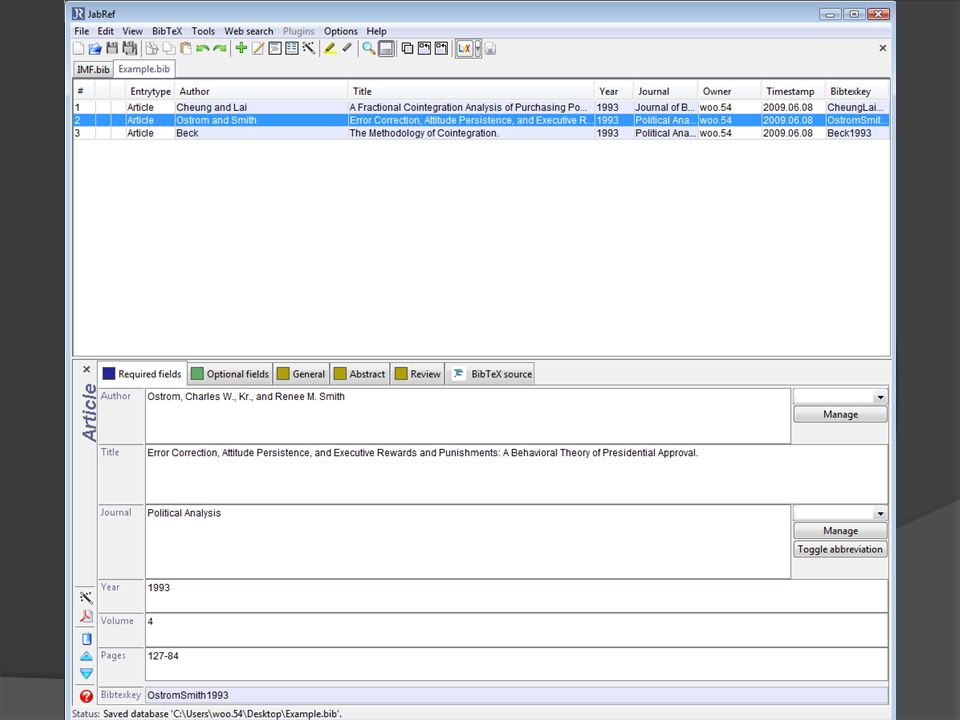Go to next entry with blue down arrow

(86, 673)
